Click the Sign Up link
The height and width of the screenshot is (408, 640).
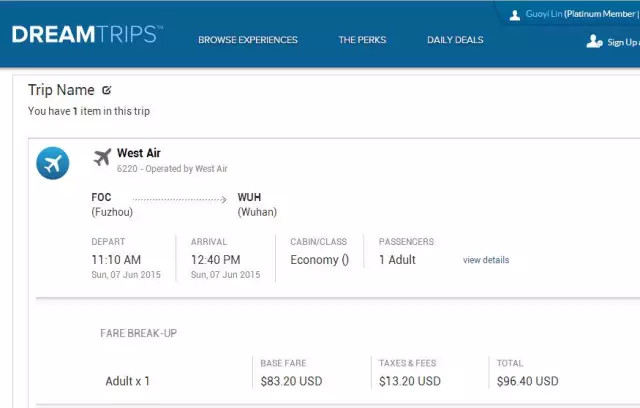(622, 42)
